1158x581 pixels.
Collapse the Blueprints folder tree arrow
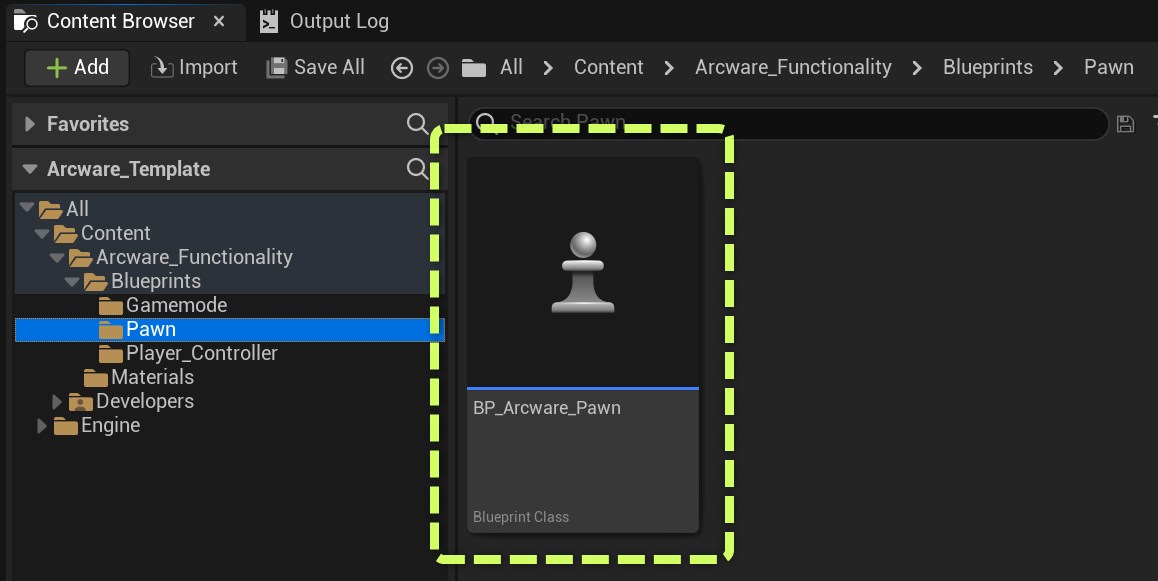point(72,282)
